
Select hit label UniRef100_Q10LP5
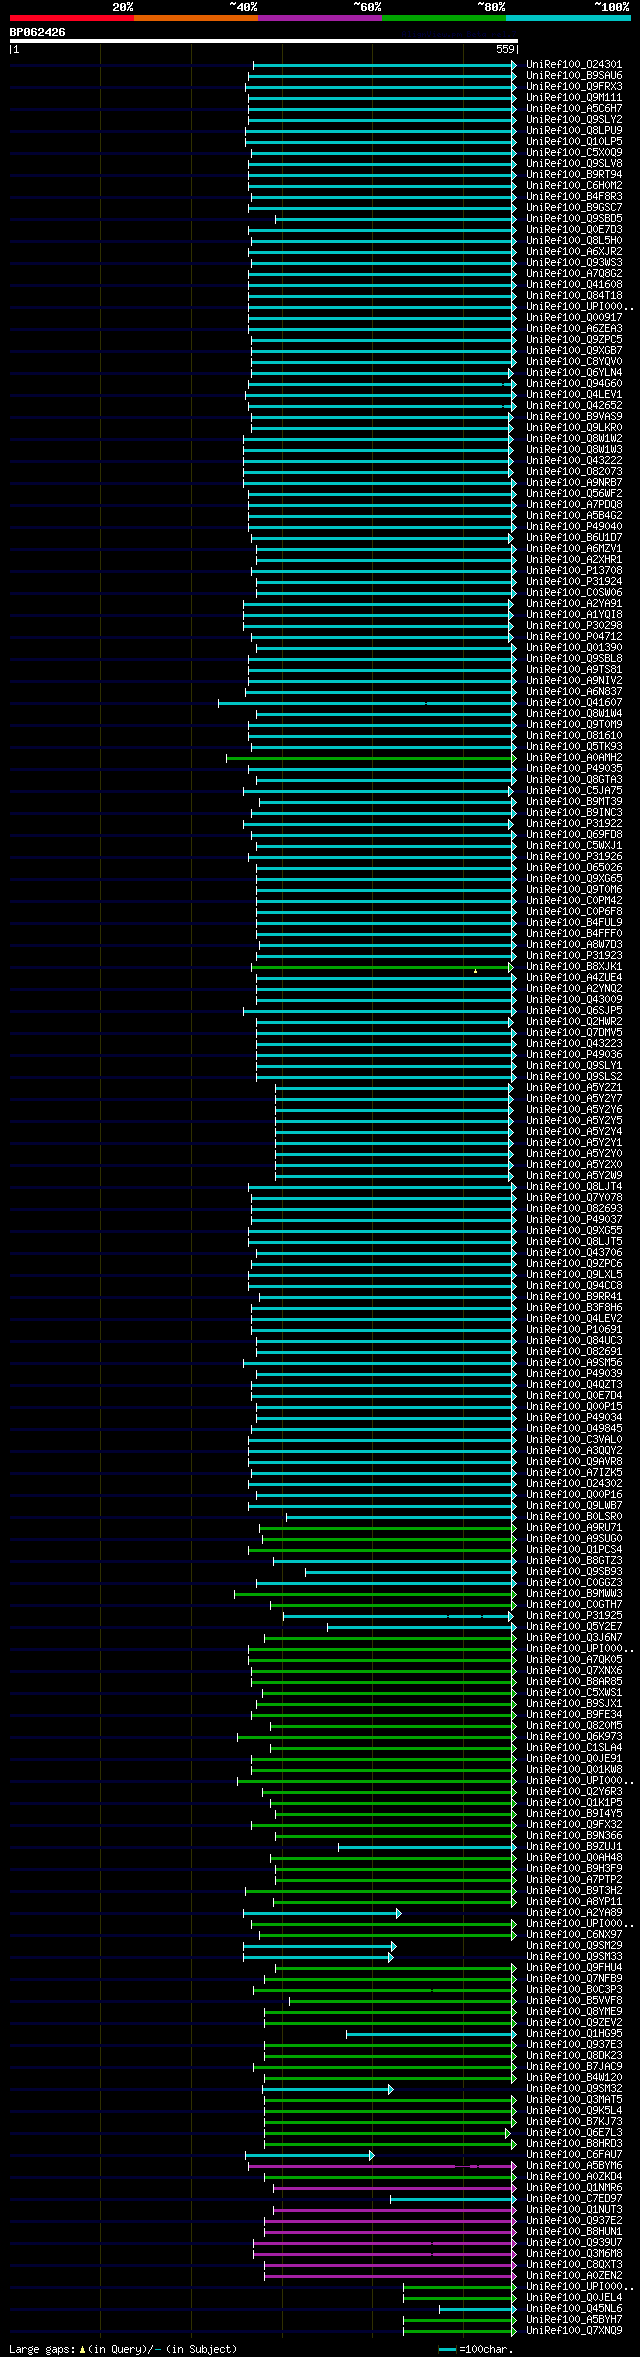[574, 142]
